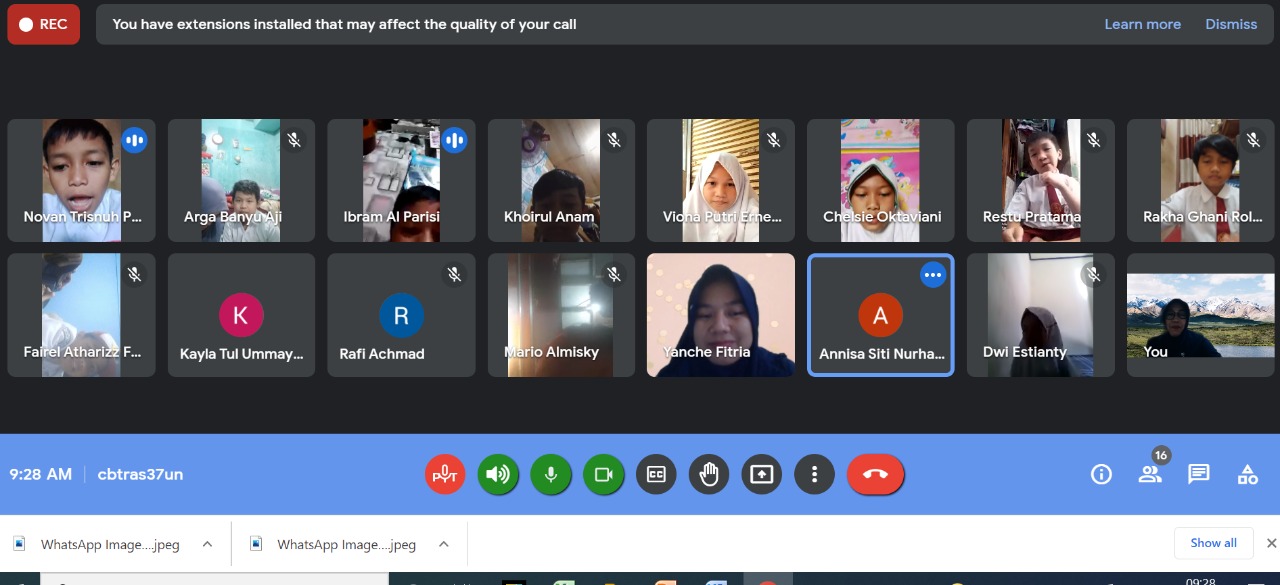The image size is (1280, 585).
Task: Turn on closed captions
Action: pos(657,475)
